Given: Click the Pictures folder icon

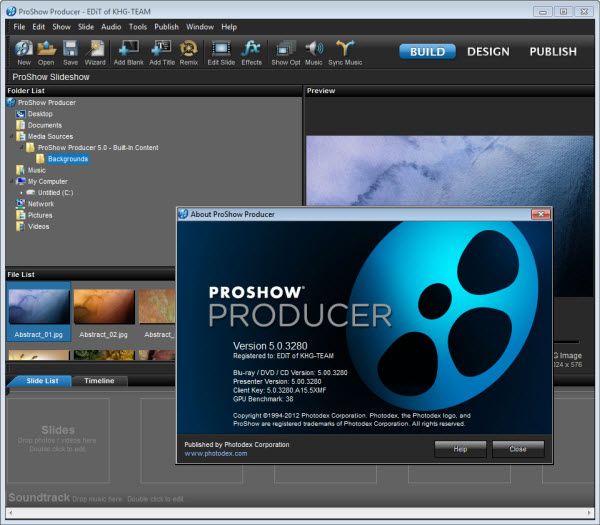Looking at the screenshot, I should 21,215.
